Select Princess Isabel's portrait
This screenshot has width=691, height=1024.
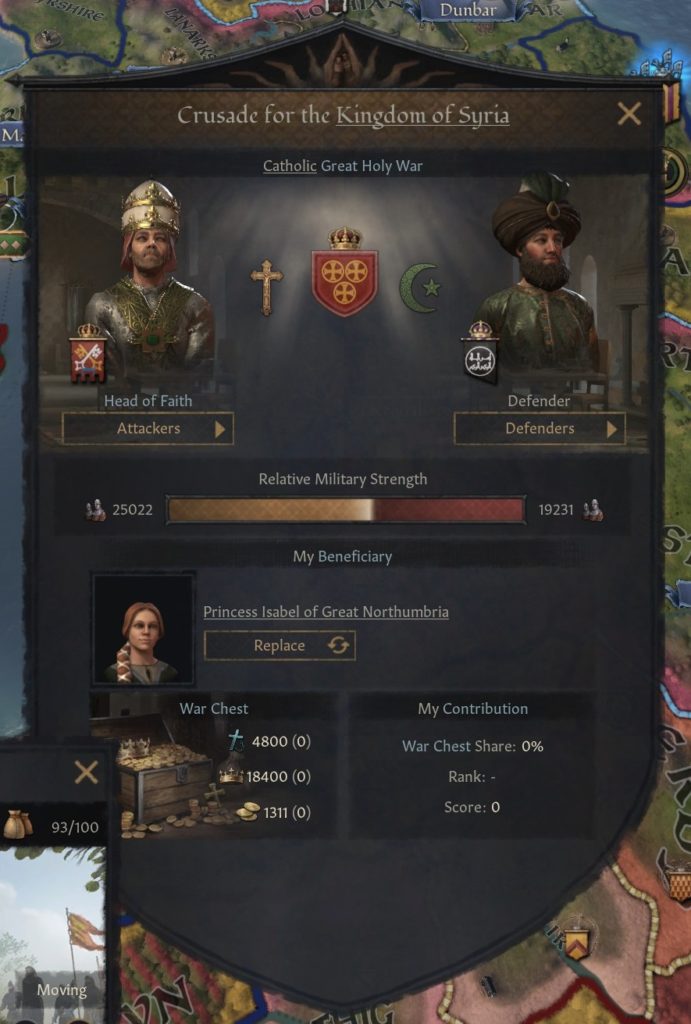point(143,629)
